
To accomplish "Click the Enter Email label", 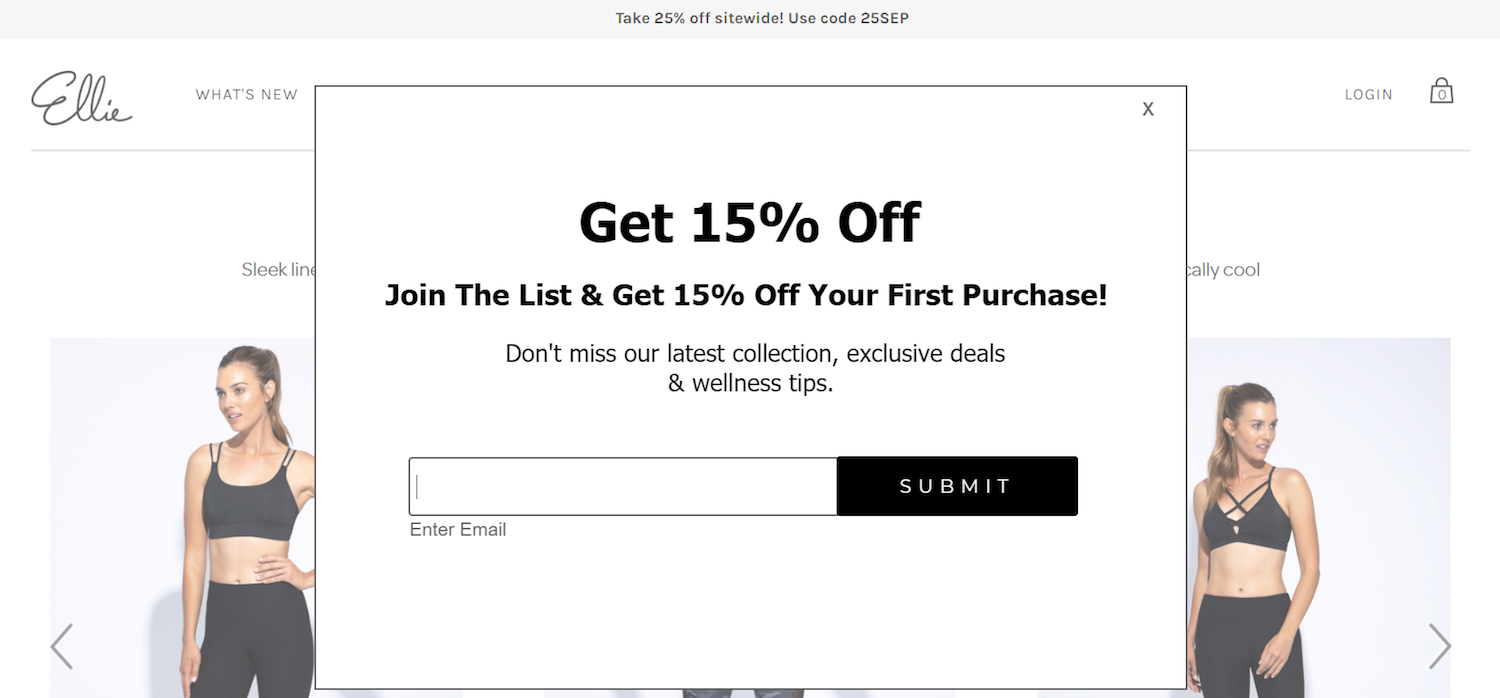I will tap(458, 530).
